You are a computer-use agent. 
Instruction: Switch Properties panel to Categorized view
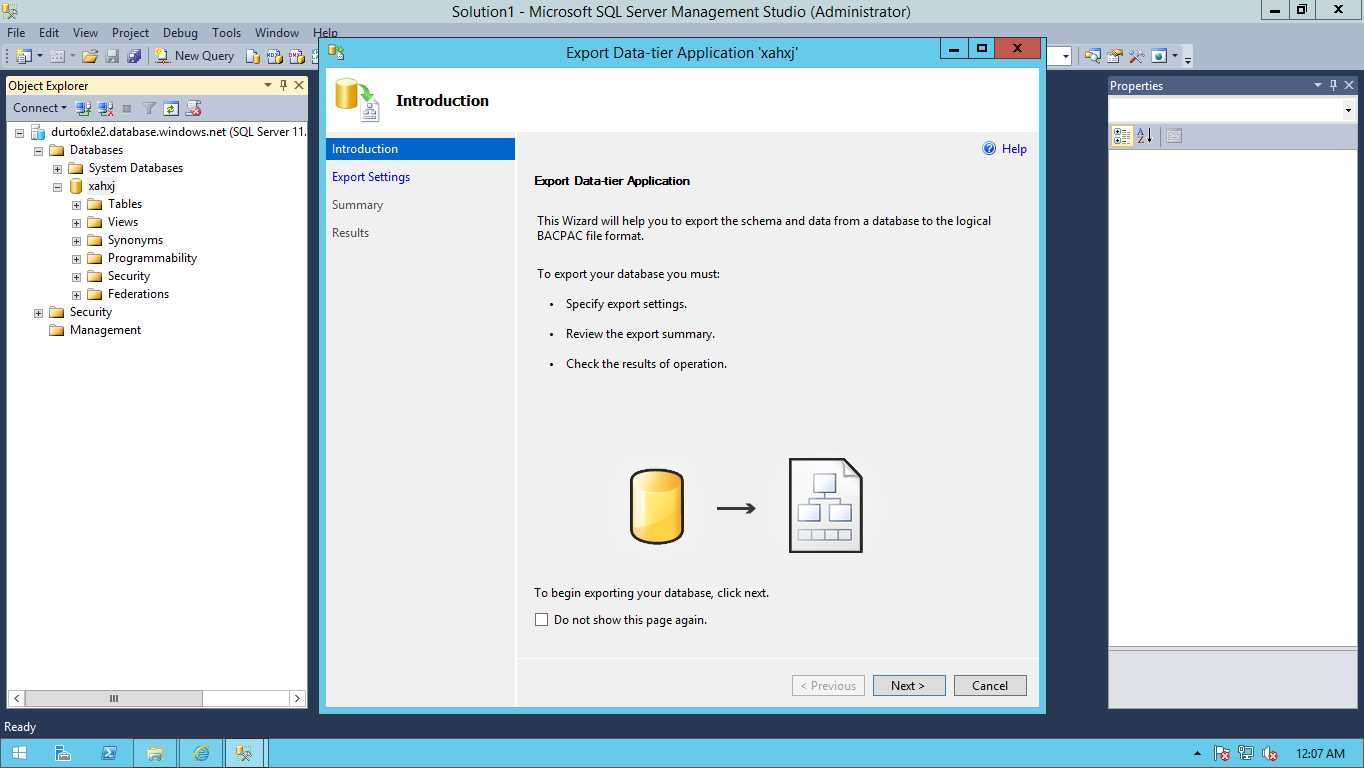click(1122, 136)
